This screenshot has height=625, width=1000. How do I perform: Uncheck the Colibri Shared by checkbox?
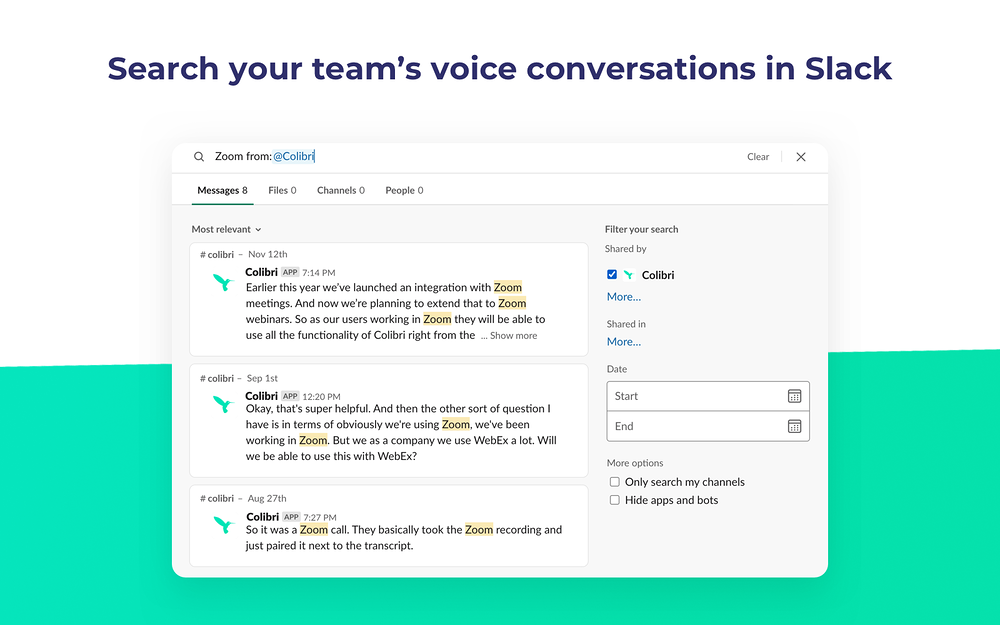coord(612,275)
